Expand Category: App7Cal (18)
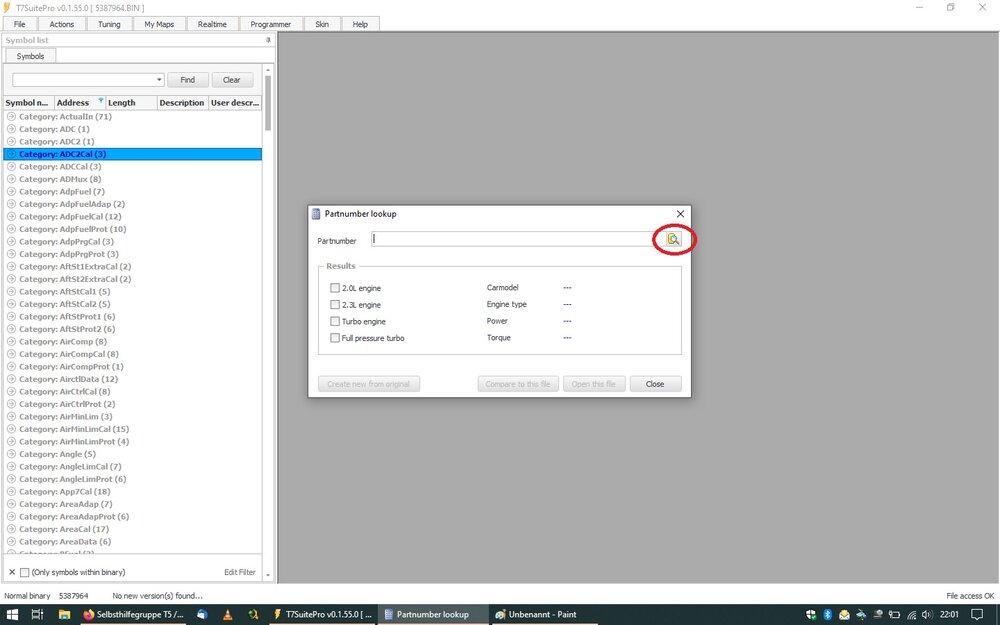1000x625 pixels. (11, 491)
